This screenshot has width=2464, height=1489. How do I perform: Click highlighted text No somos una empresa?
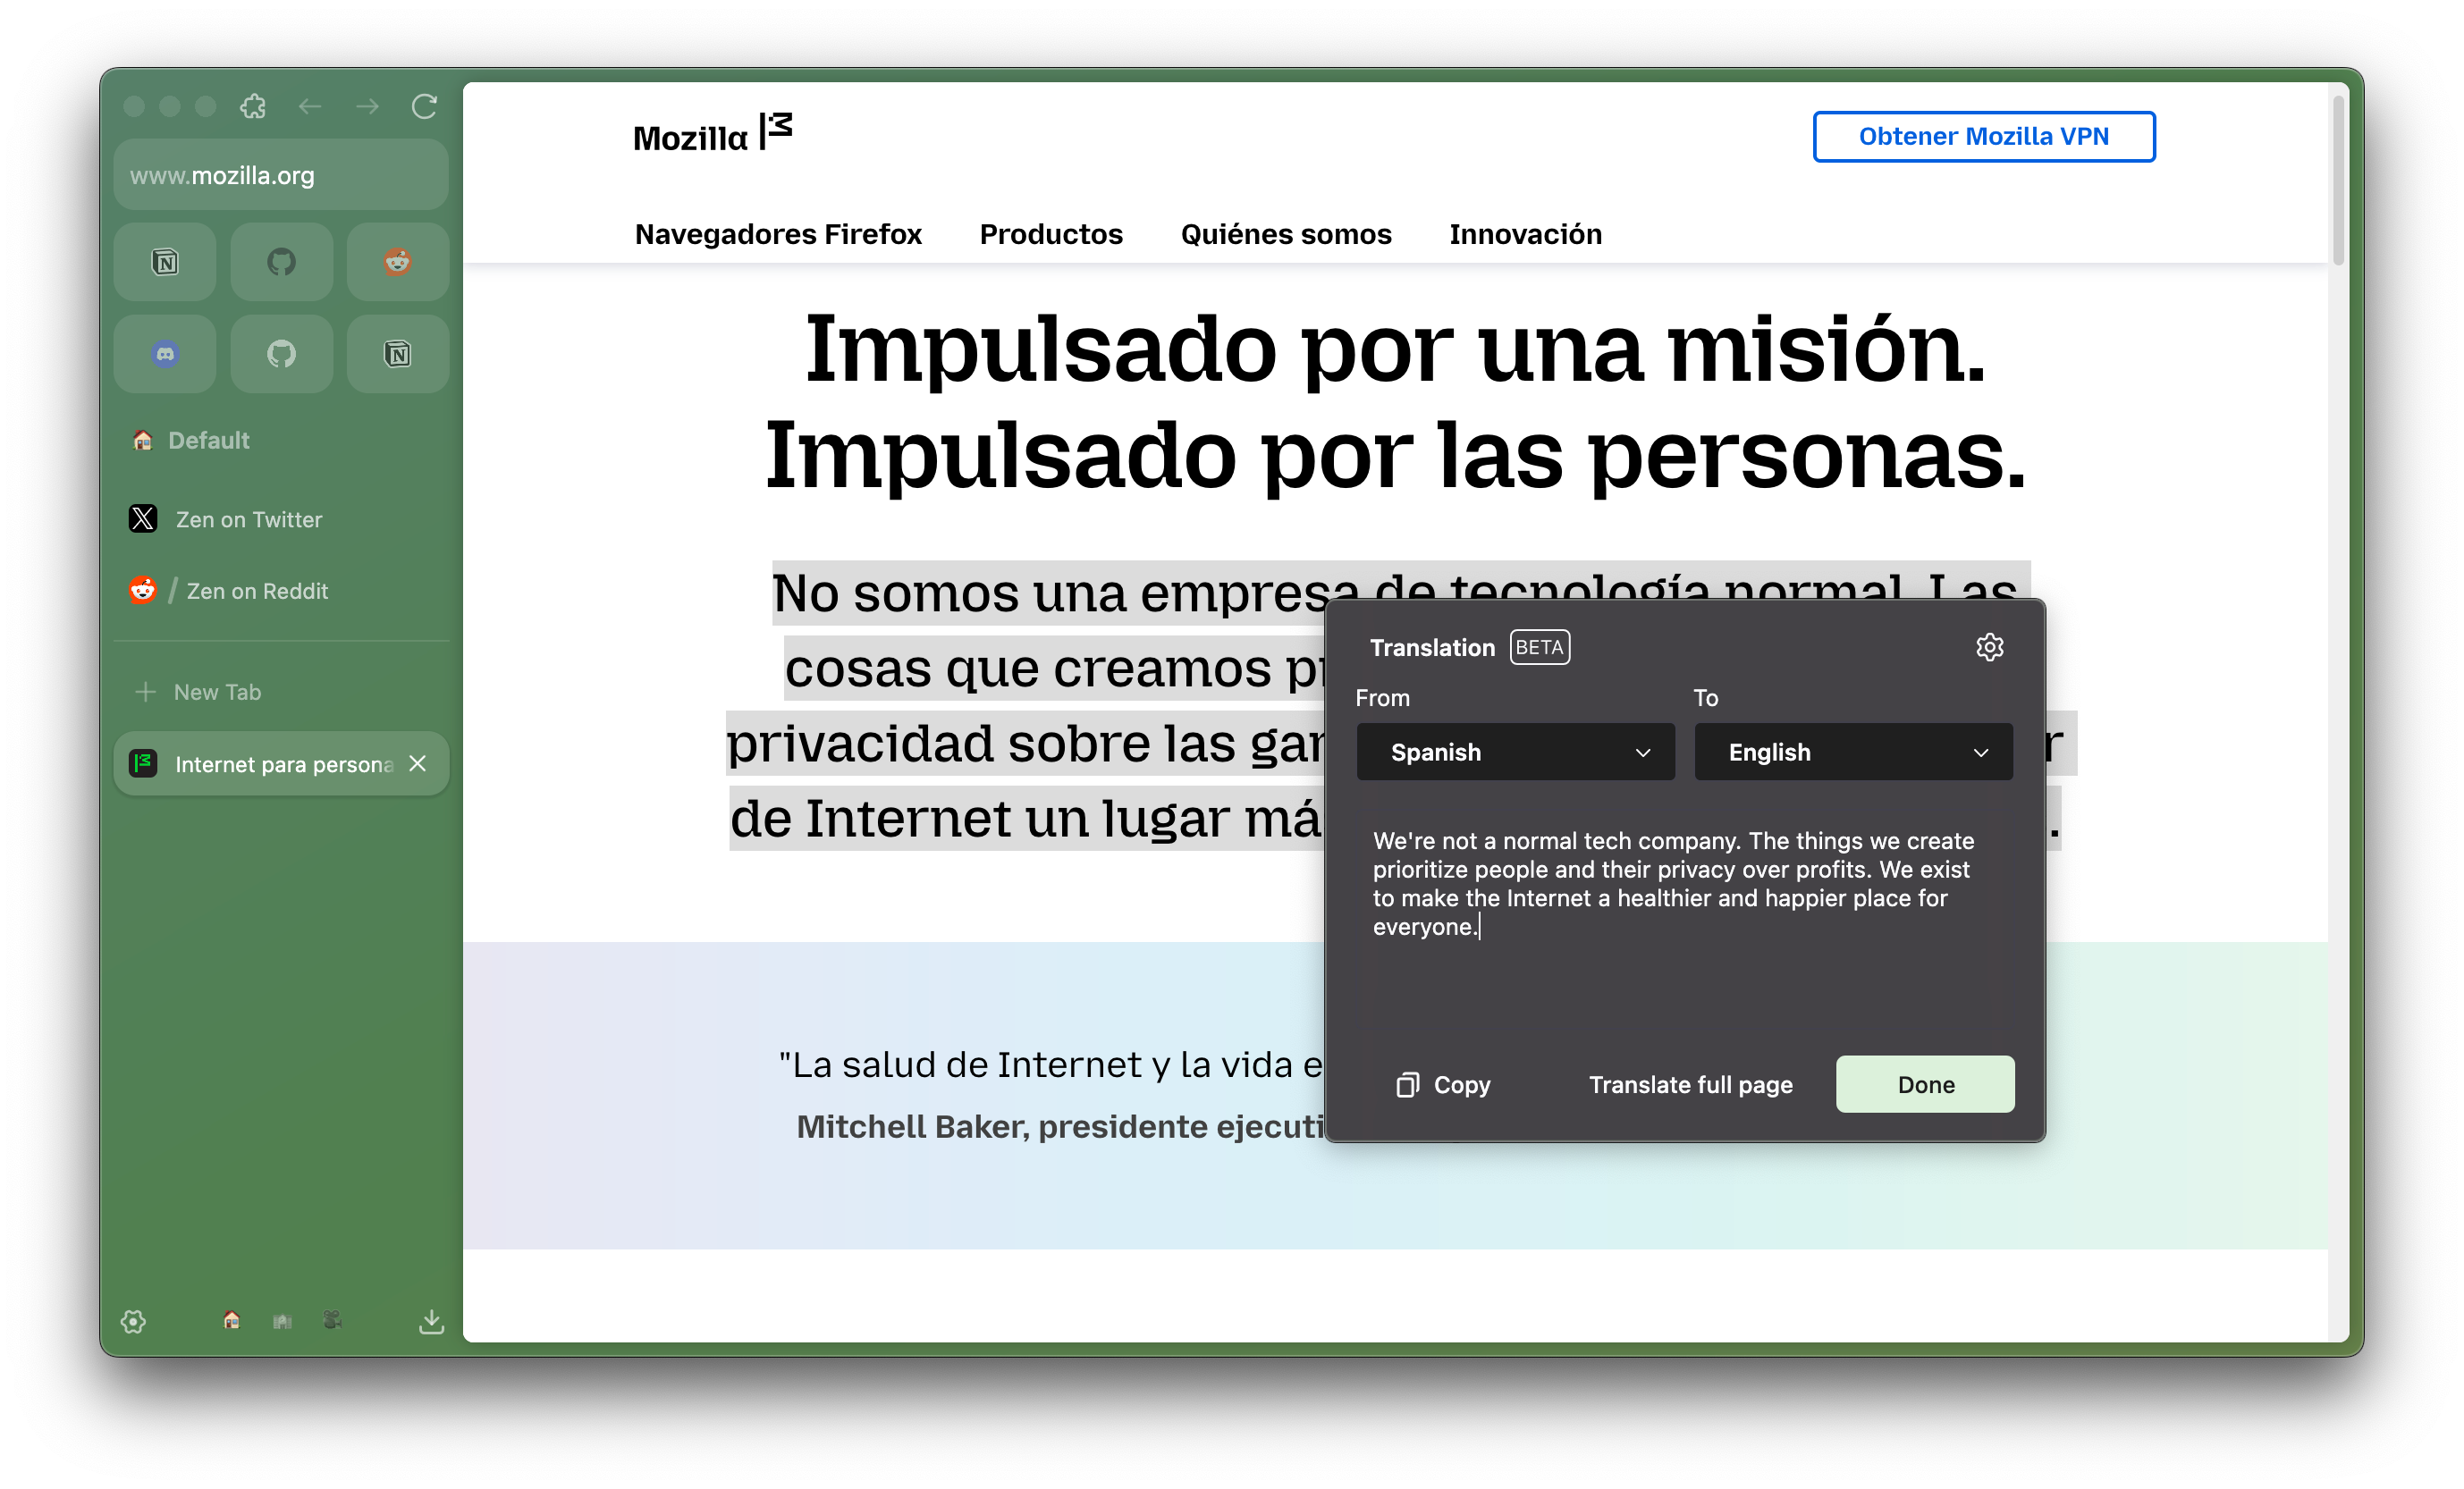click(x=1066, y=593)
